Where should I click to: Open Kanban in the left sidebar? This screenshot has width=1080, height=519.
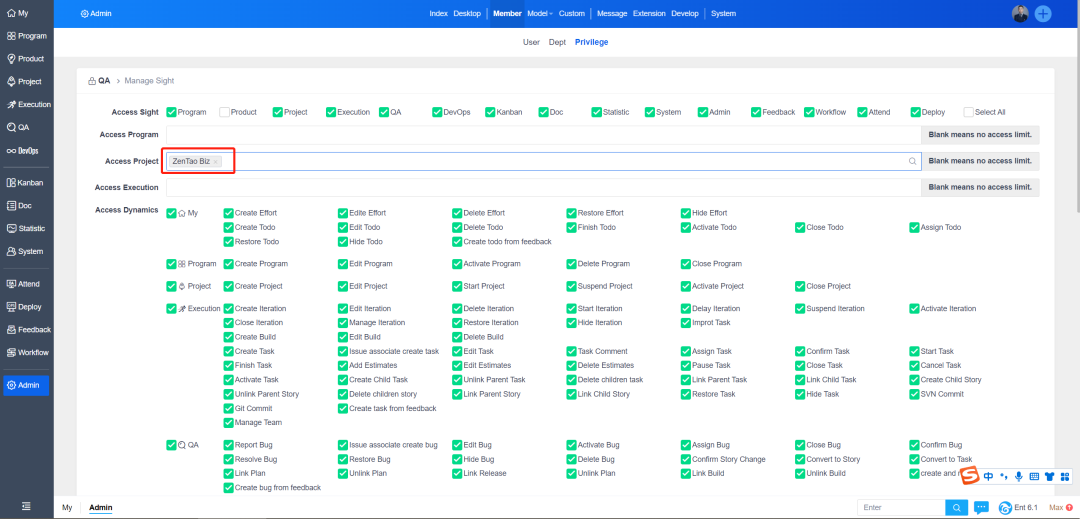click(x=26, y=183)
